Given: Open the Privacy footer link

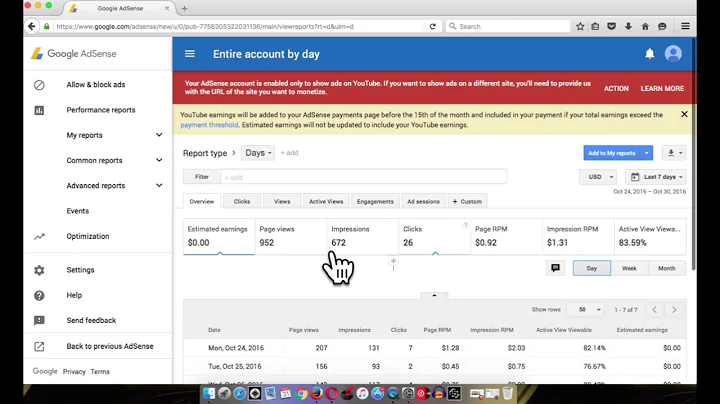Looking at the screenshot, I should point(74,372).
